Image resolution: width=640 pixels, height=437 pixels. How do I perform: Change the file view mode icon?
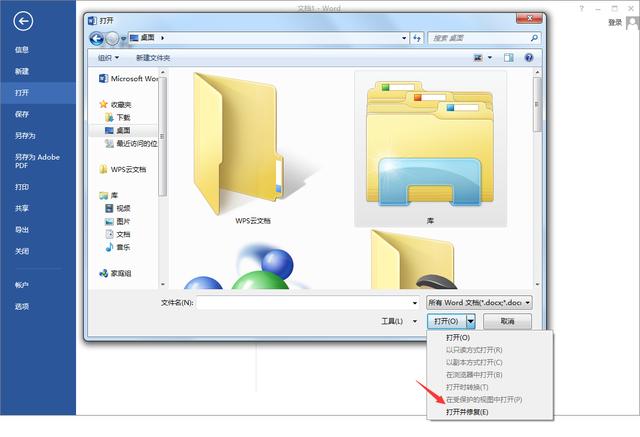(x=478, y=58)
